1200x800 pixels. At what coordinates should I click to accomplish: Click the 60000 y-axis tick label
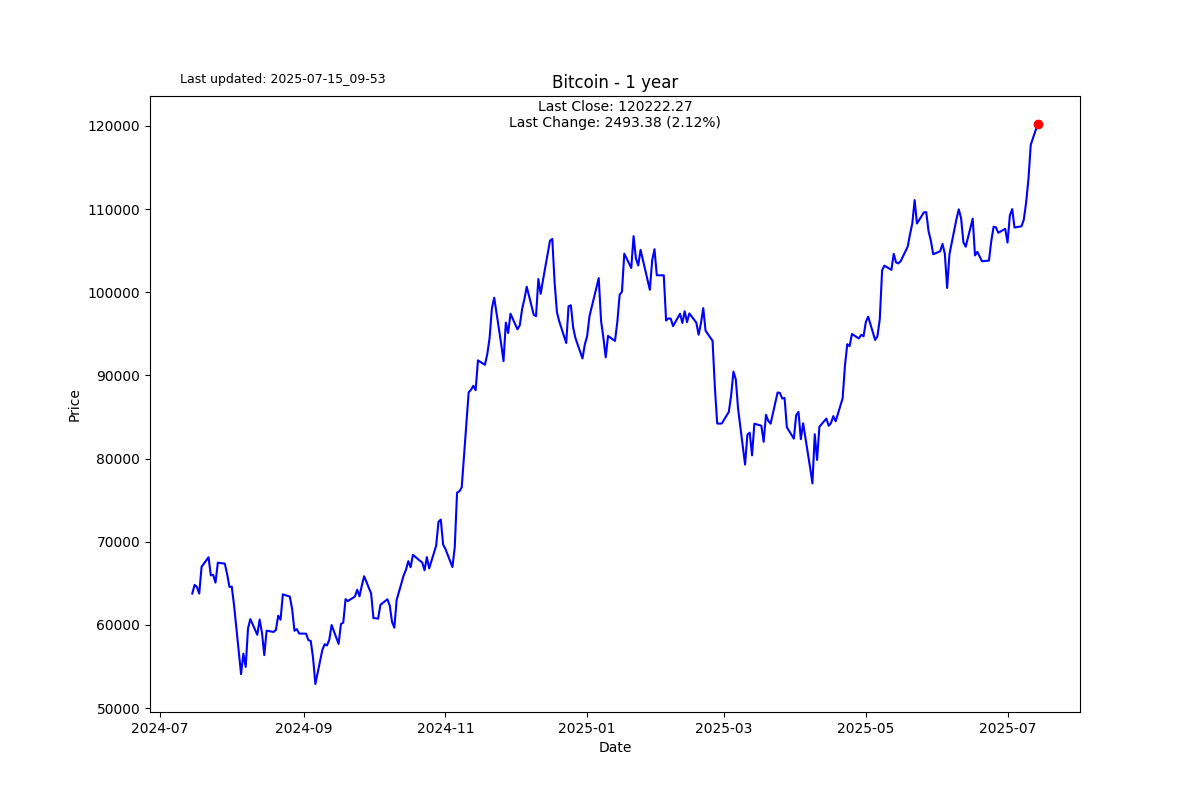tap(115, 625)
